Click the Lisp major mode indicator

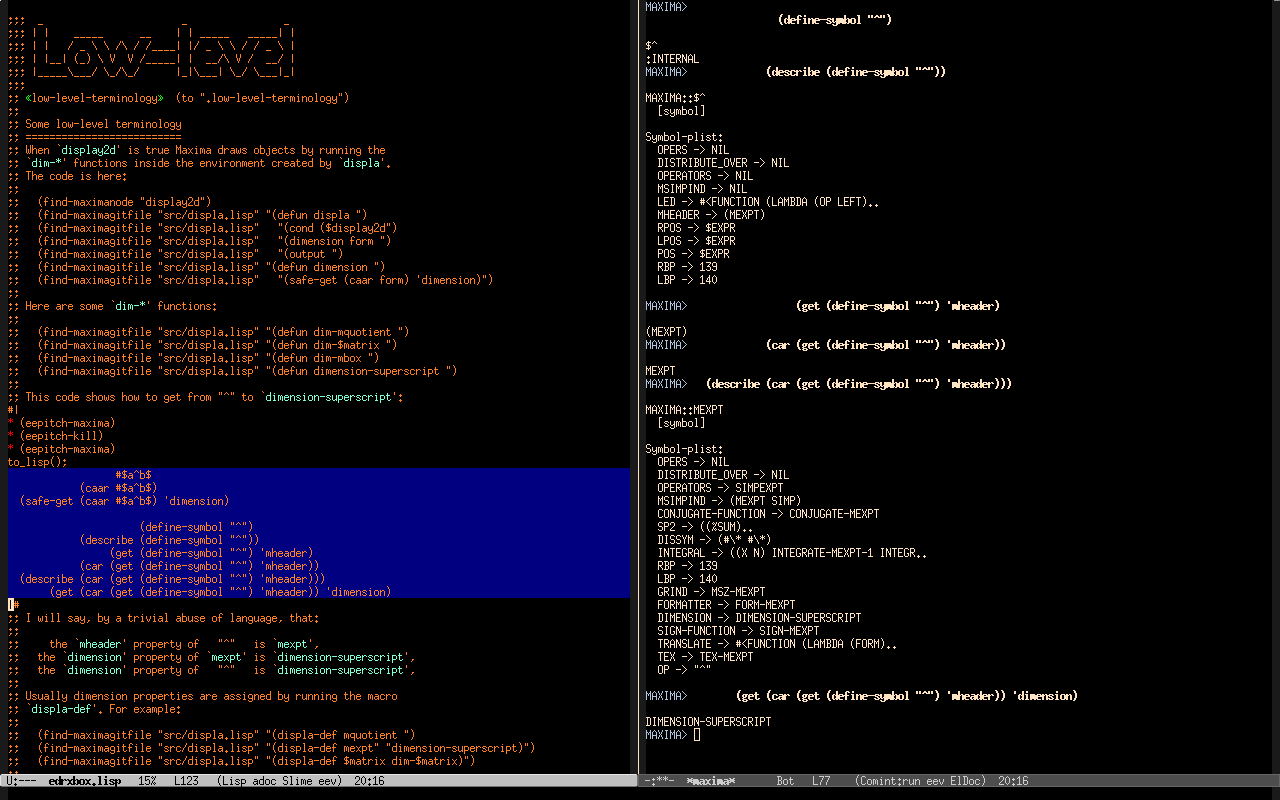[233, 781]
